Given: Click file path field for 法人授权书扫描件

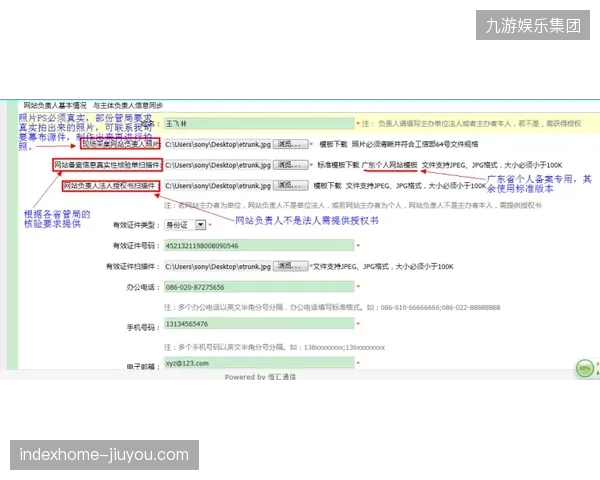Looking at the screenshot, I should click(218, 186).
